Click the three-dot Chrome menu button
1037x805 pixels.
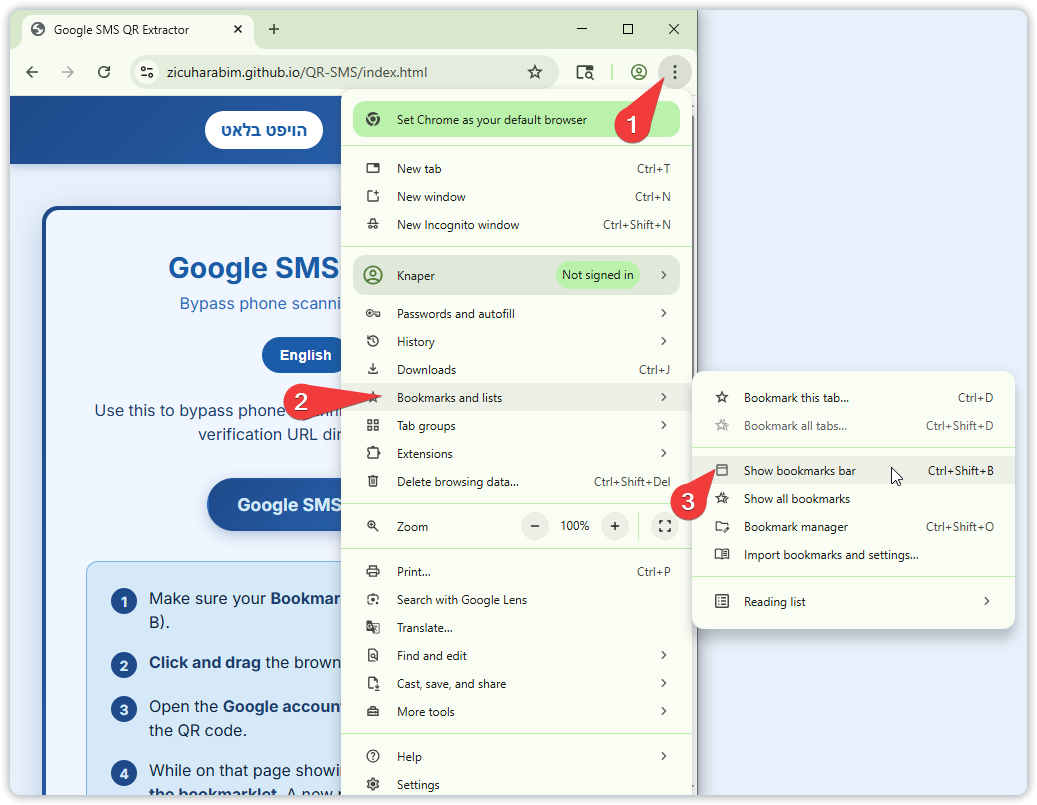(x=675, y=72)
